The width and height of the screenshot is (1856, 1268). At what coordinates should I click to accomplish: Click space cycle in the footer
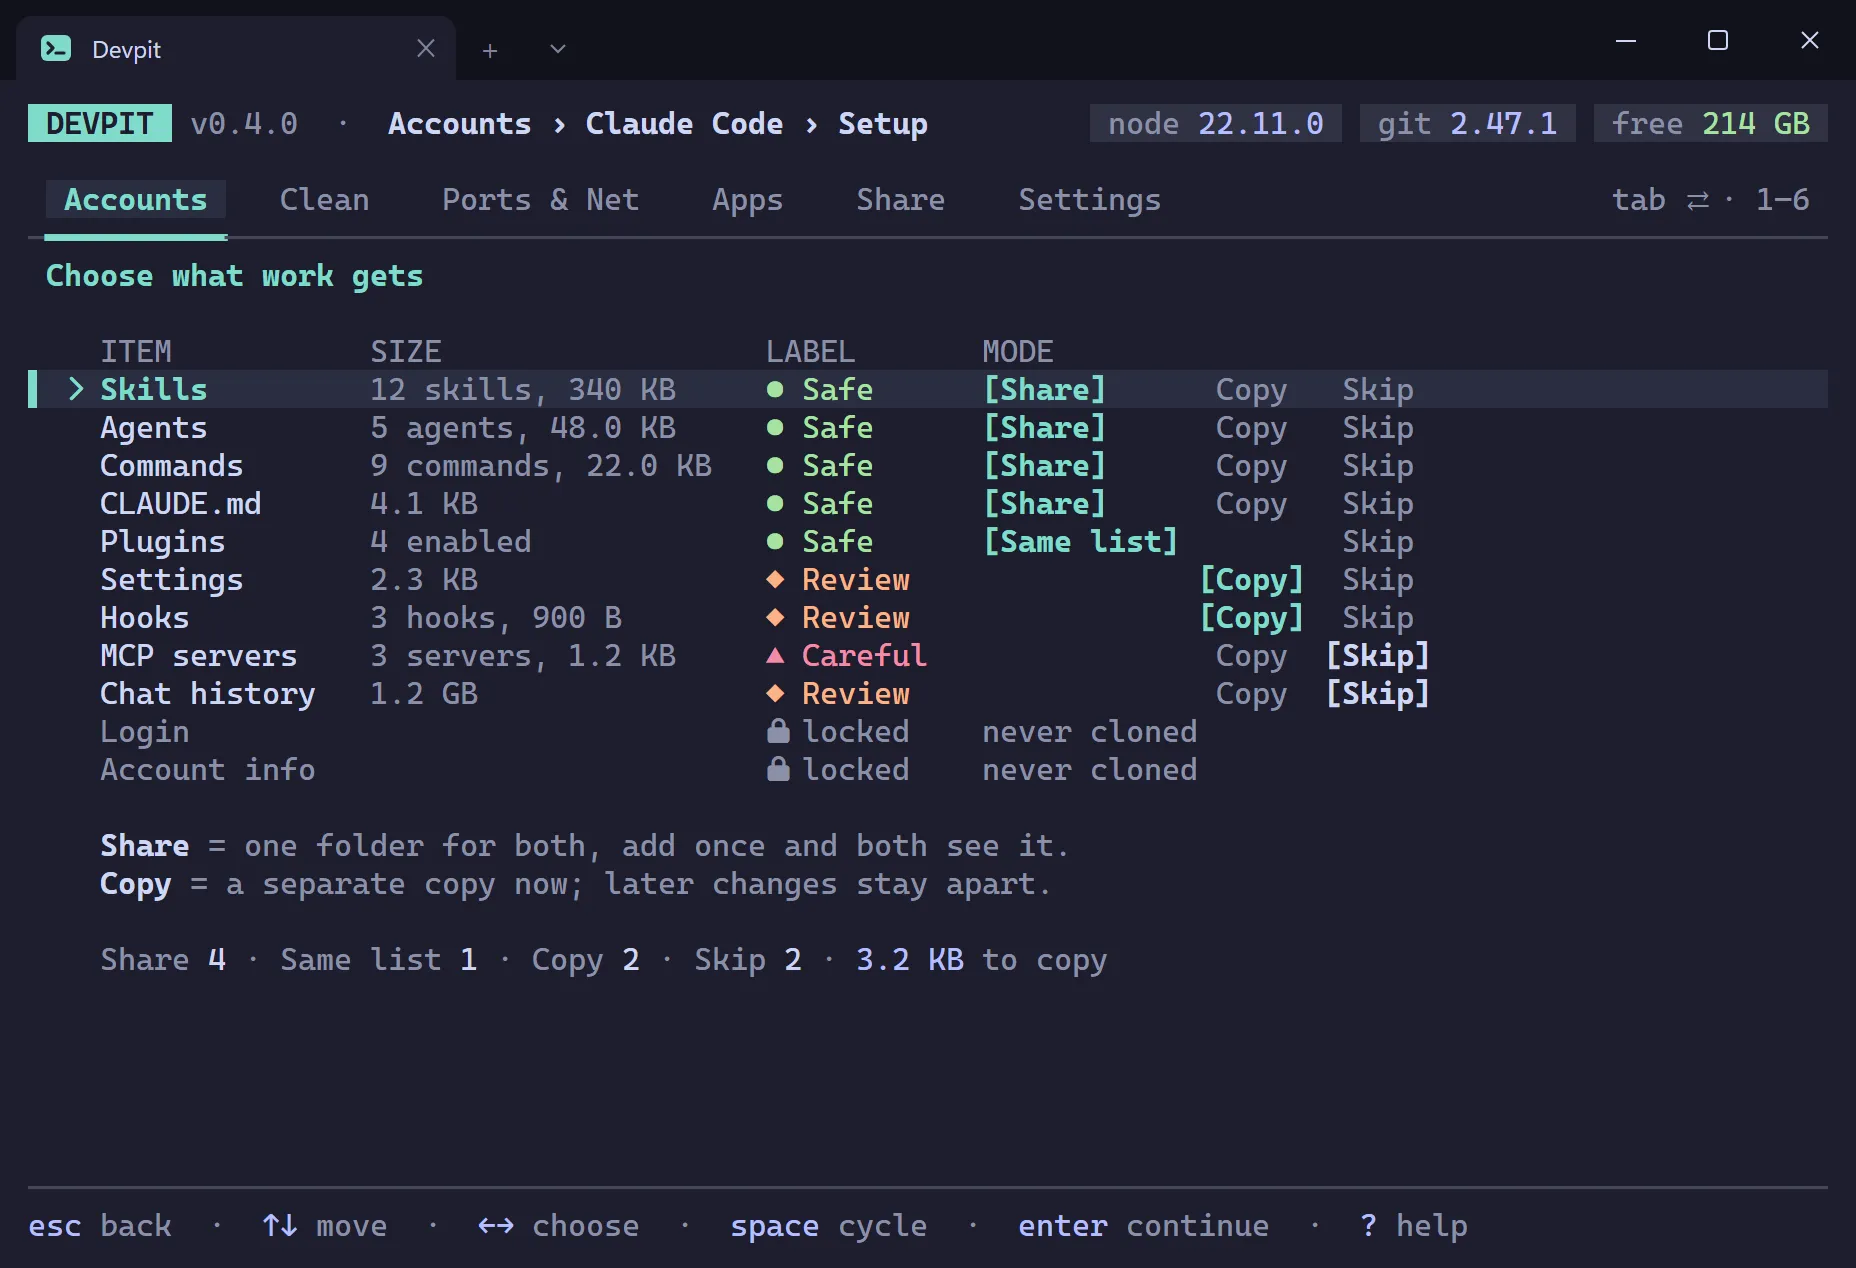point(828,1225)
